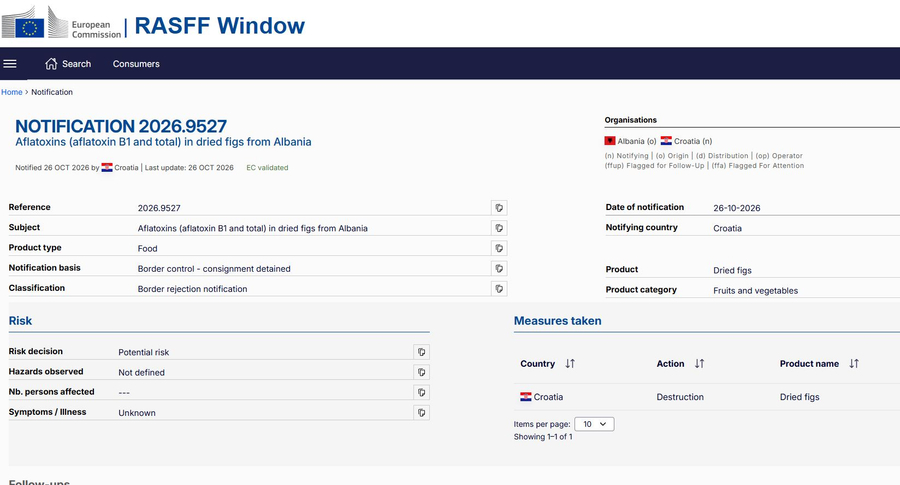The width and height of the screenshot is (900, 485).
Task: Copy the Nb. persons affected value
Action: pos(421,392)
